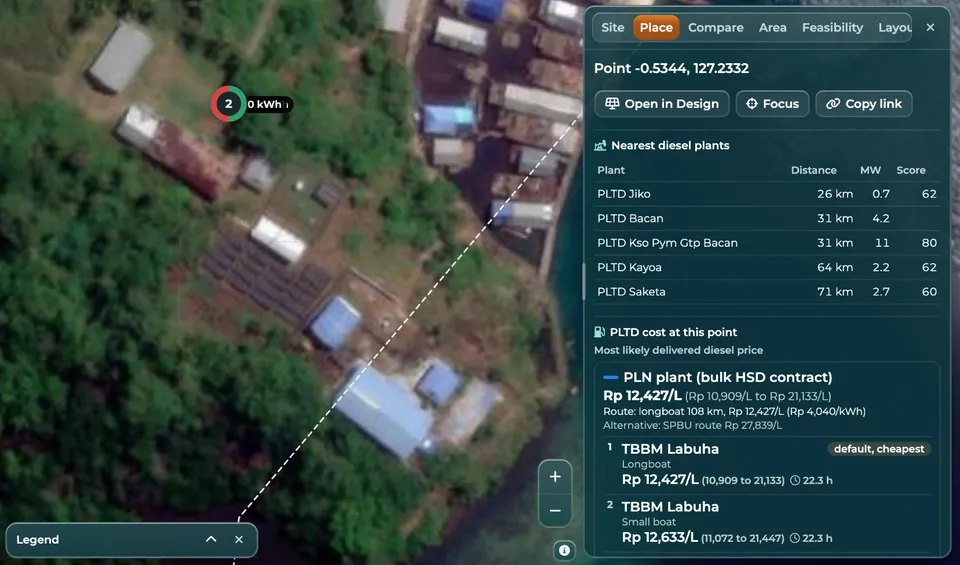
Task: Close the side panel with X
Action: click(x=930, y=28)
